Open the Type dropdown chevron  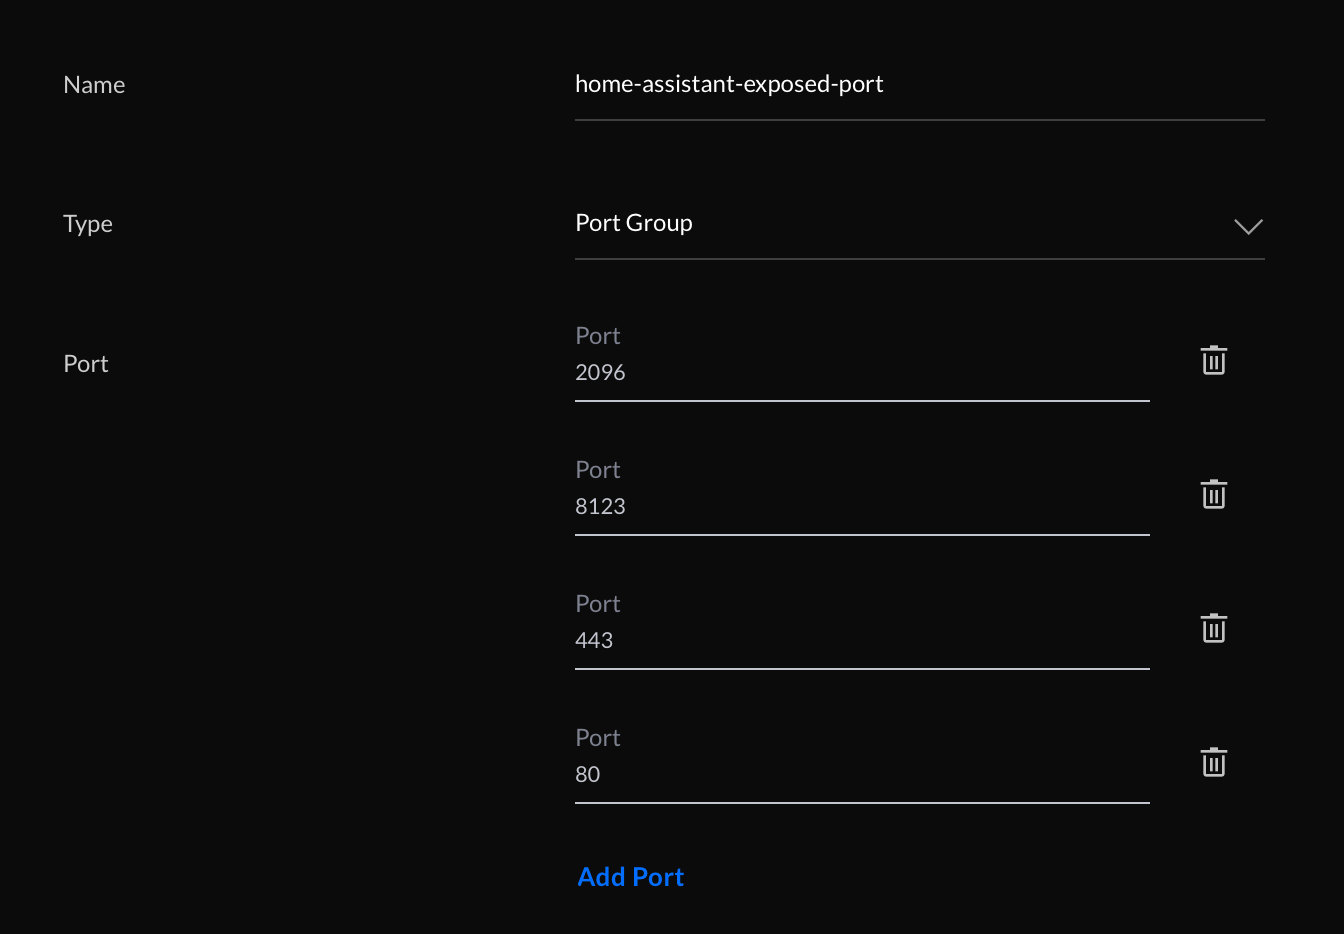tap(1248, 226)
